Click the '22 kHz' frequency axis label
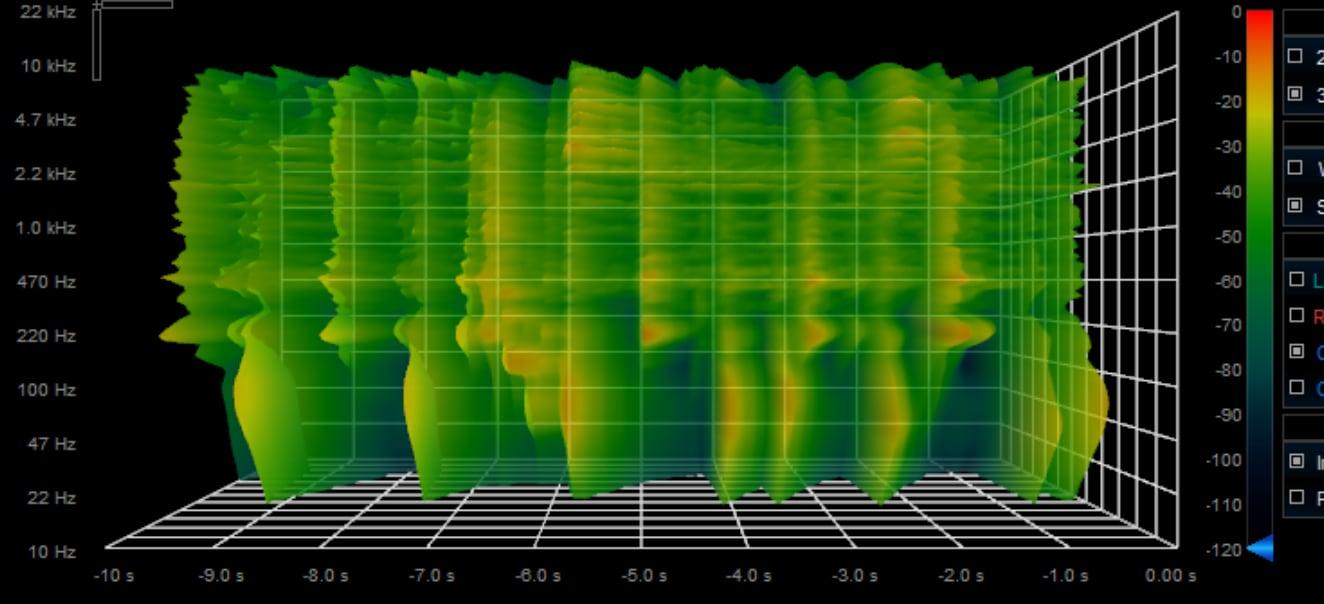The image size is (1324, 604). pos(46,12)
